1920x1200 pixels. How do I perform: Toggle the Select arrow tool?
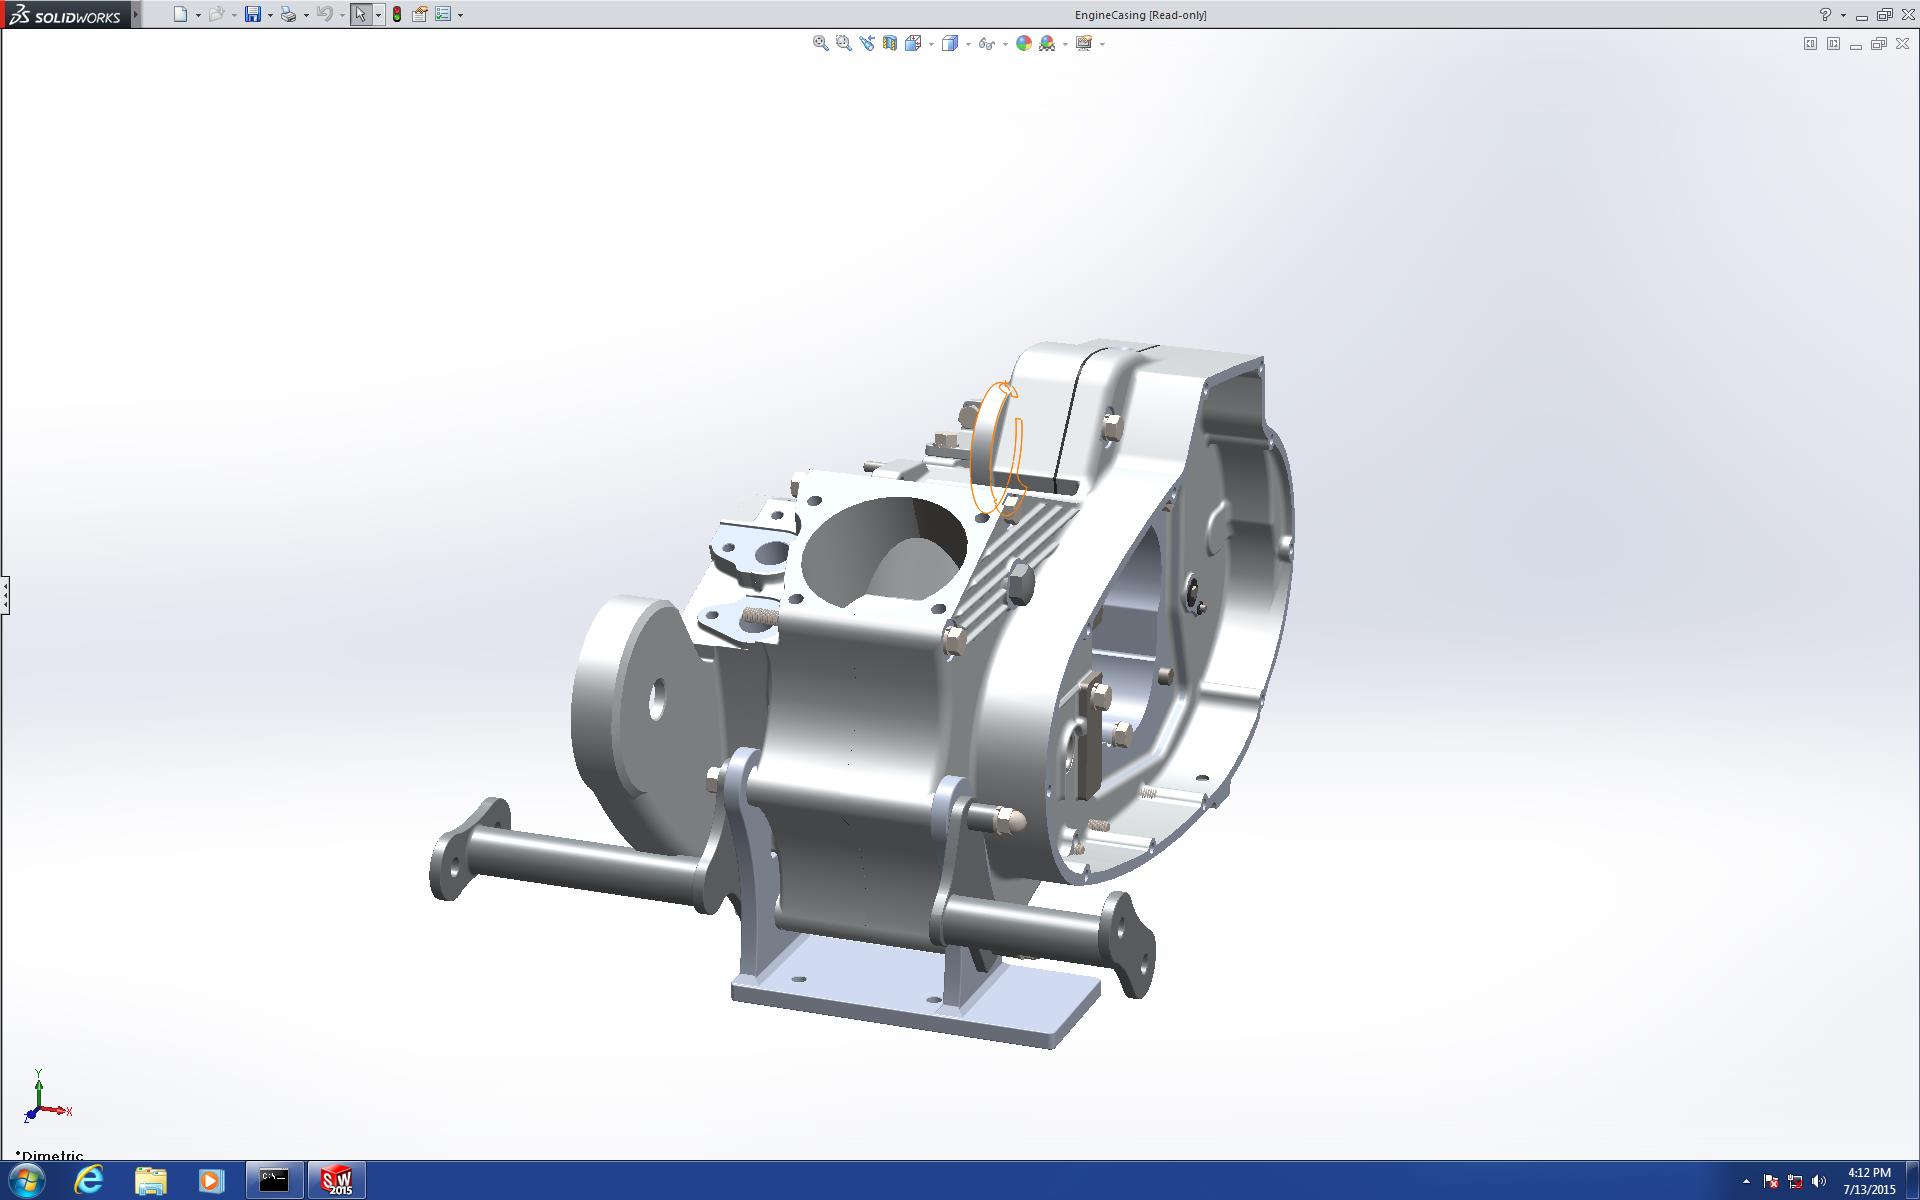[360, 14]
